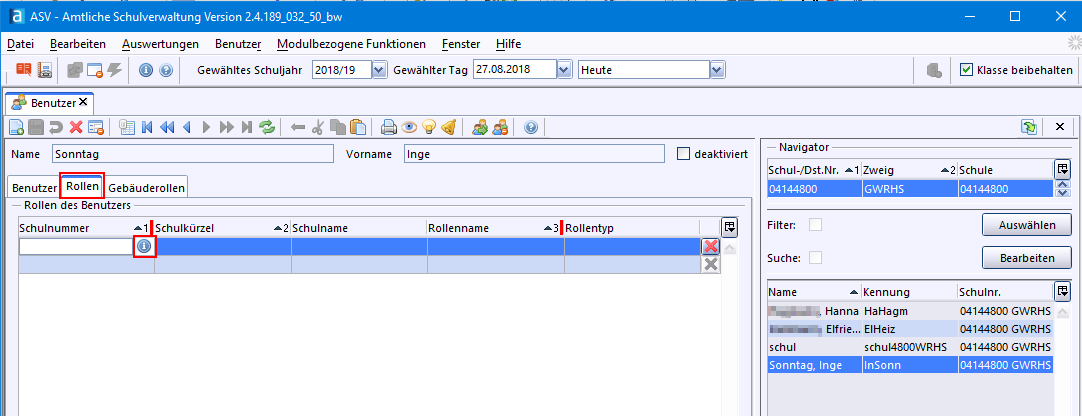This screenshot has width=1082, height=416.
Task: Click the blue info icon in Schulnummer row
Action: (144, 246)
